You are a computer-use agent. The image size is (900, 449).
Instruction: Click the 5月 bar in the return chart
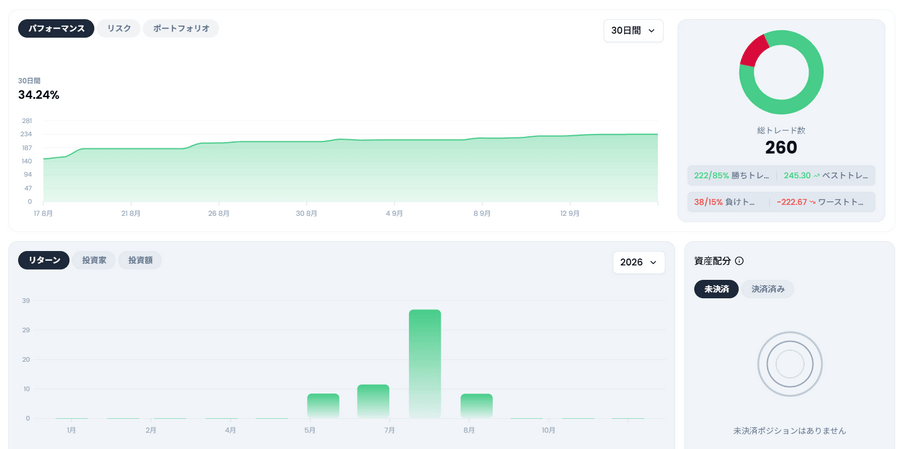click(x=323, y=405)
